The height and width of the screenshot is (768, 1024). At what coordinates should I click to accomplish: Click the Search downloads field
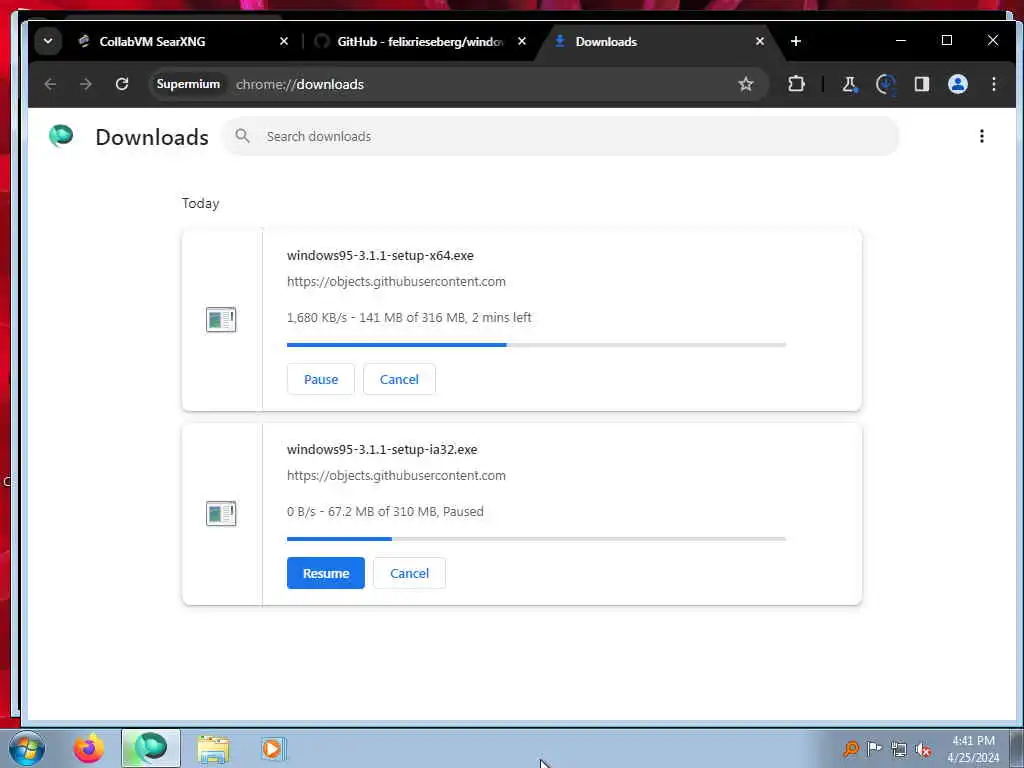tap(560, 136)
